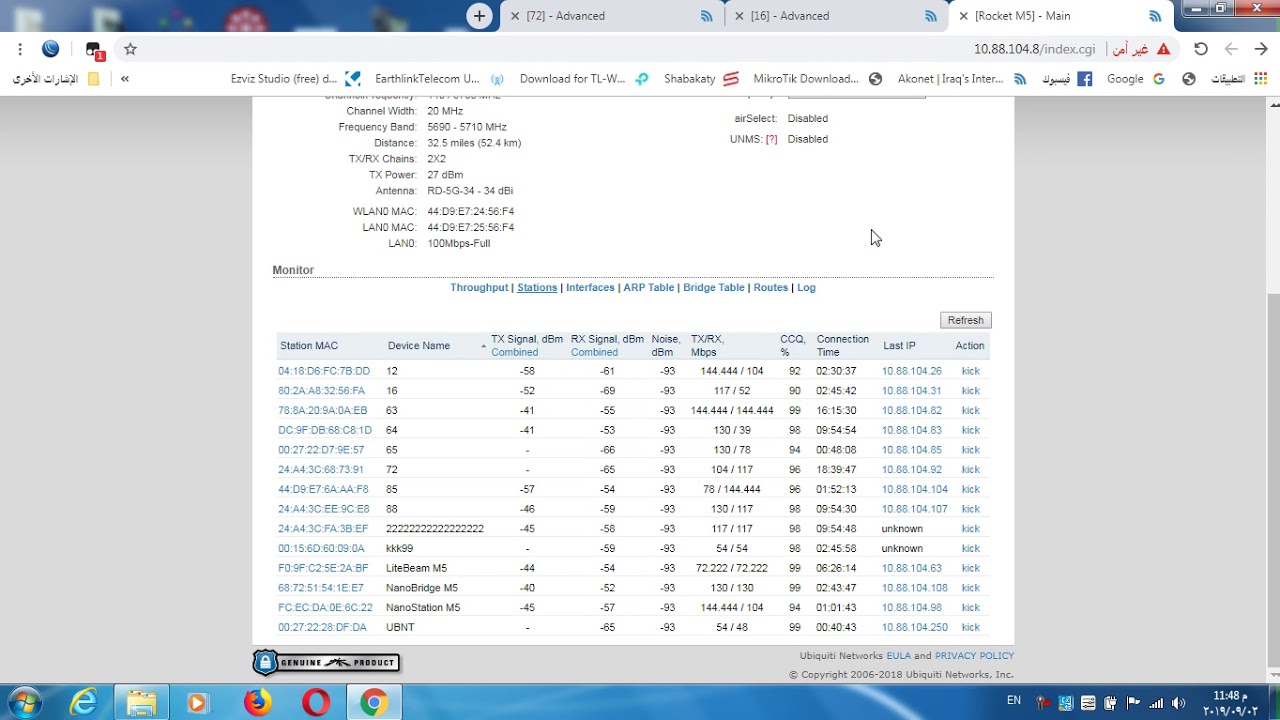Launch Internet Explorer from taskbar
The height and width of the screenshot is (720, 1280).
click(x=84, y=703)
